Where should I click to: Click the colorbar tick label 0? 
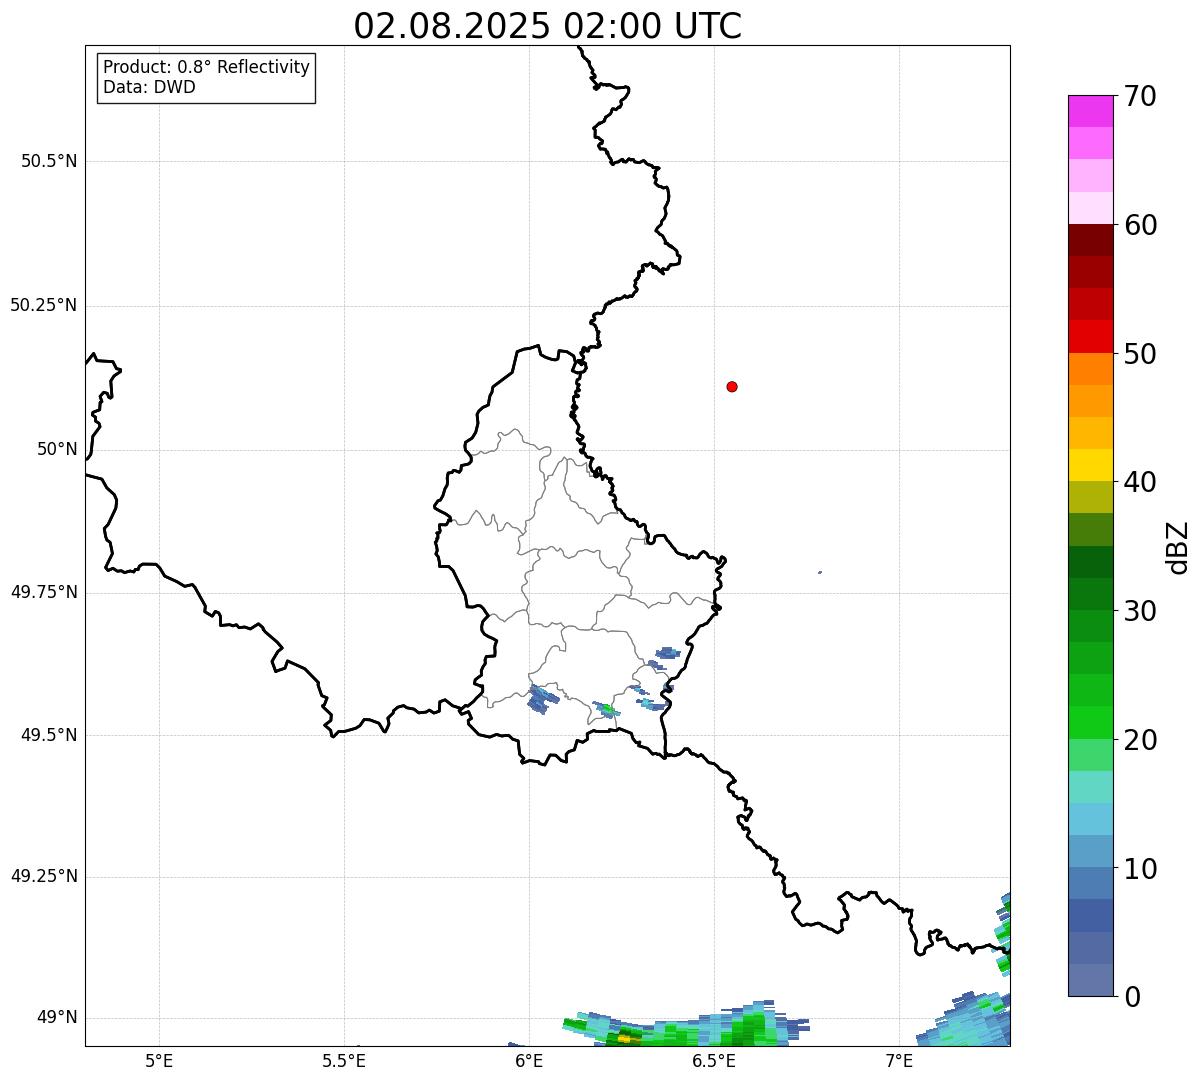[x=1132, y=997]
